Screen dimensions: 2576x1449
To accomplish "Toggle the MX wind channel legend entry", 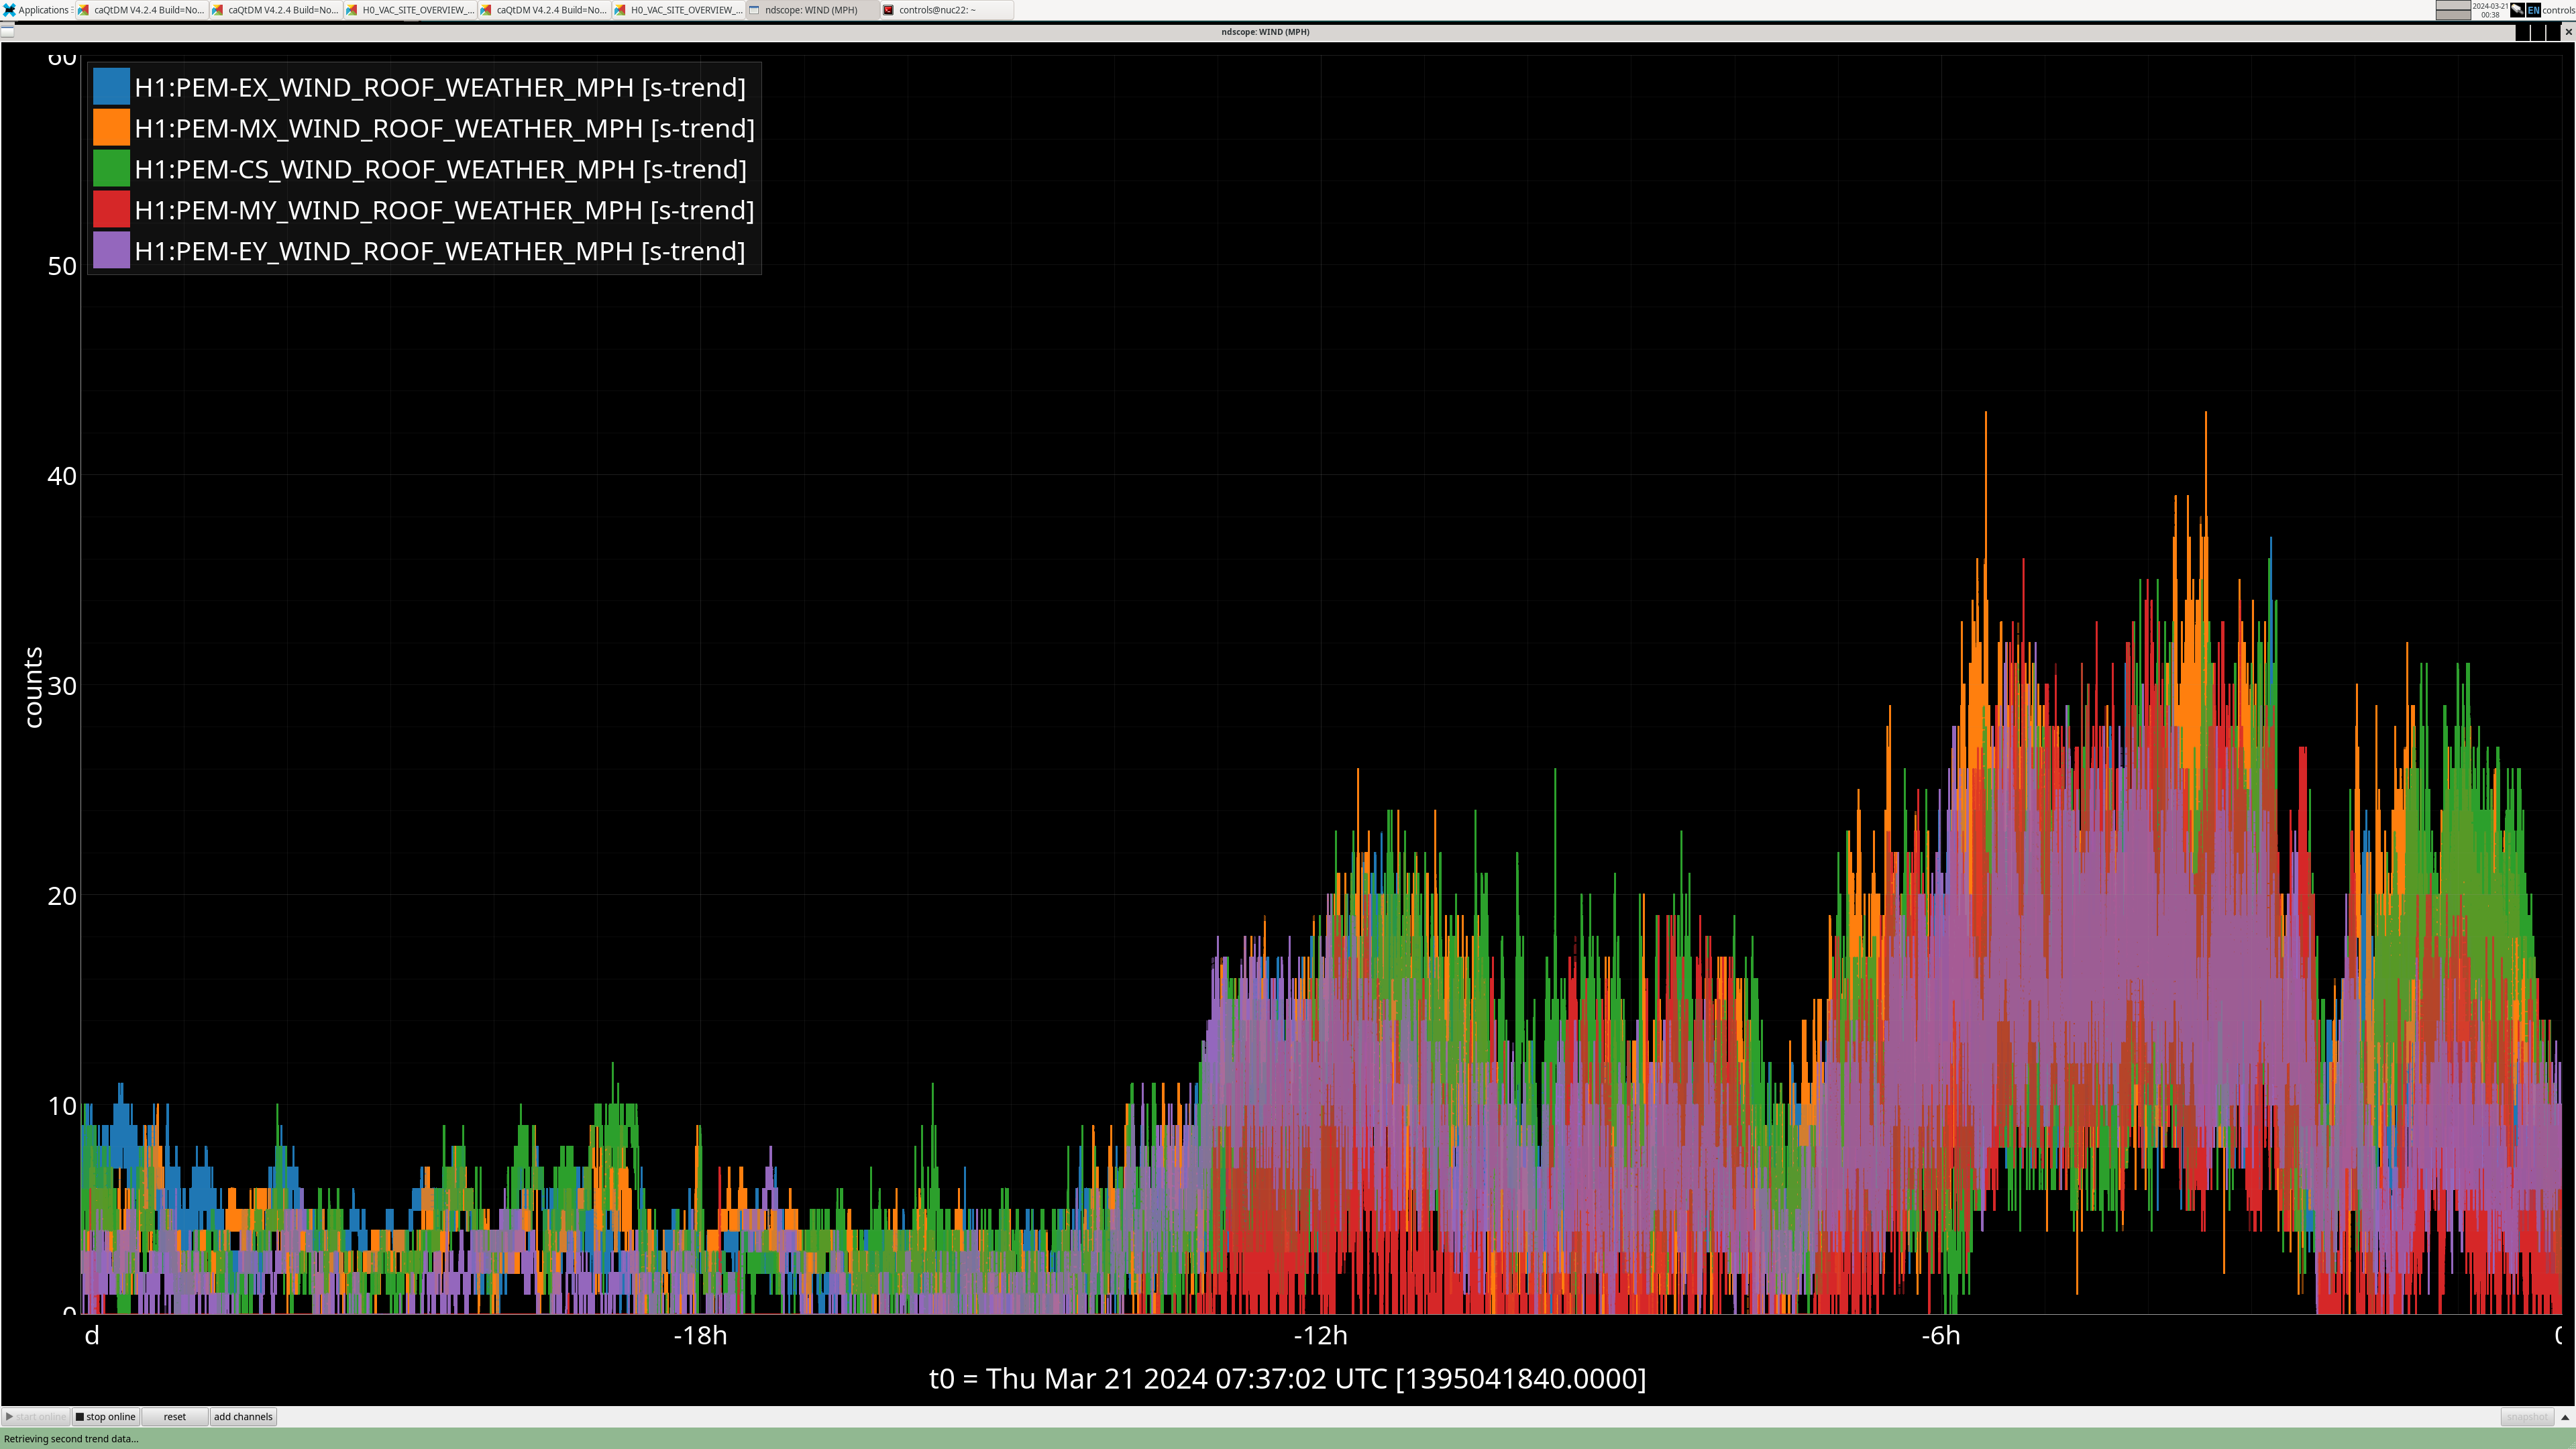I will (444, 128).
